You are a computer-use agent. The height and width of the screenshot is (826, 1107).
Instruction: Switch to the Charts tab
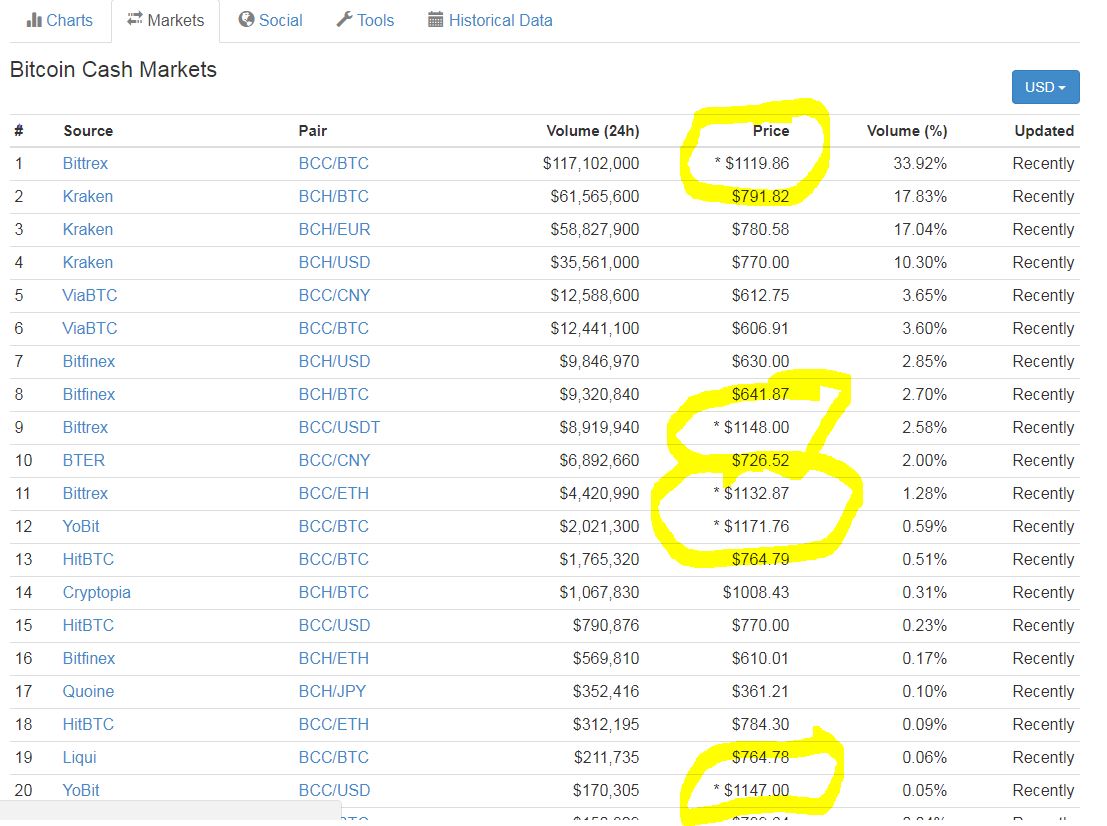pos(59,20)
